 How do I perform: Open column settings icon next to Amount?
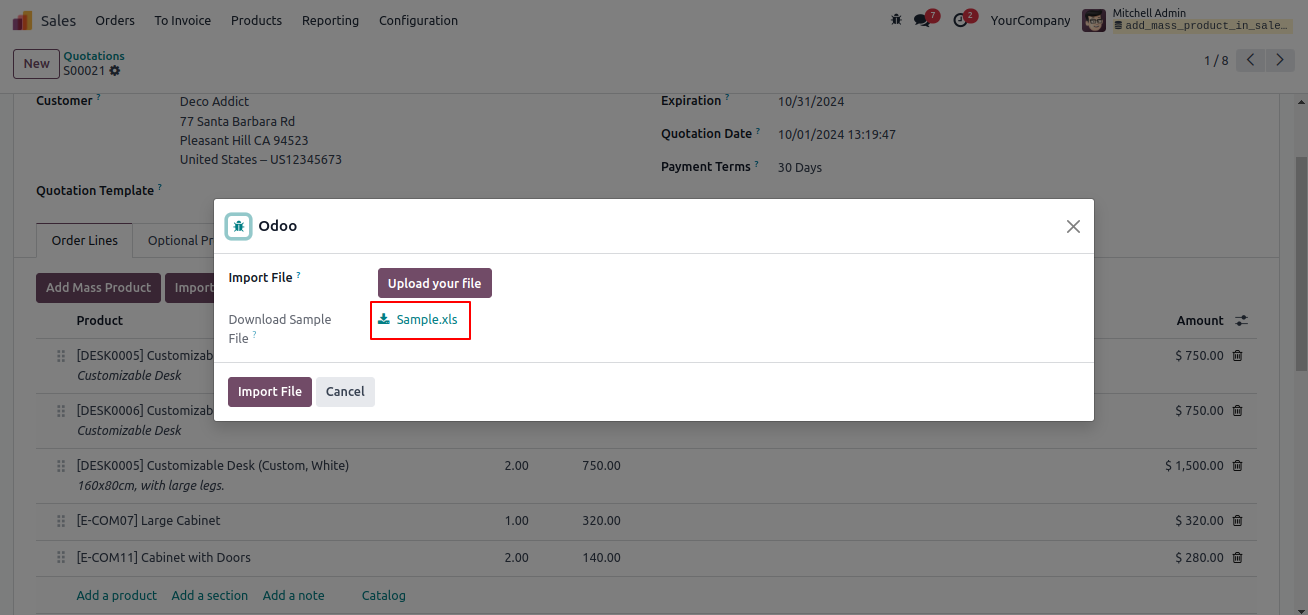(1241, 321)
